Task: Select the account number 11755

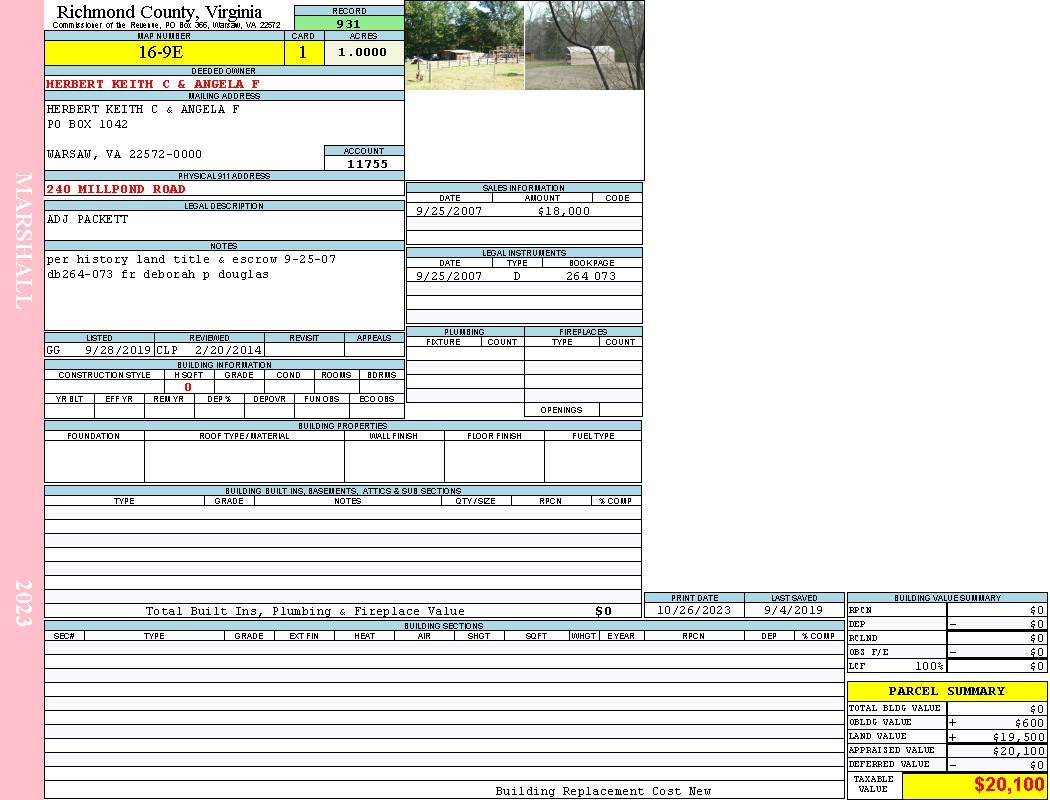Action: point(367,164)
